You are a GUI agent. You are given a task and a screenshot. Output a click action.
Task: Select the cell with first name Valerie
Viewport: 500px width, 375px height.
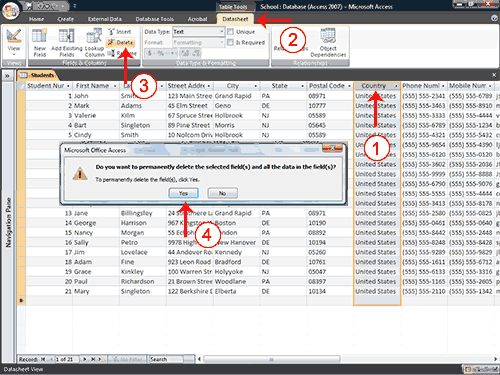coord(96,115)
